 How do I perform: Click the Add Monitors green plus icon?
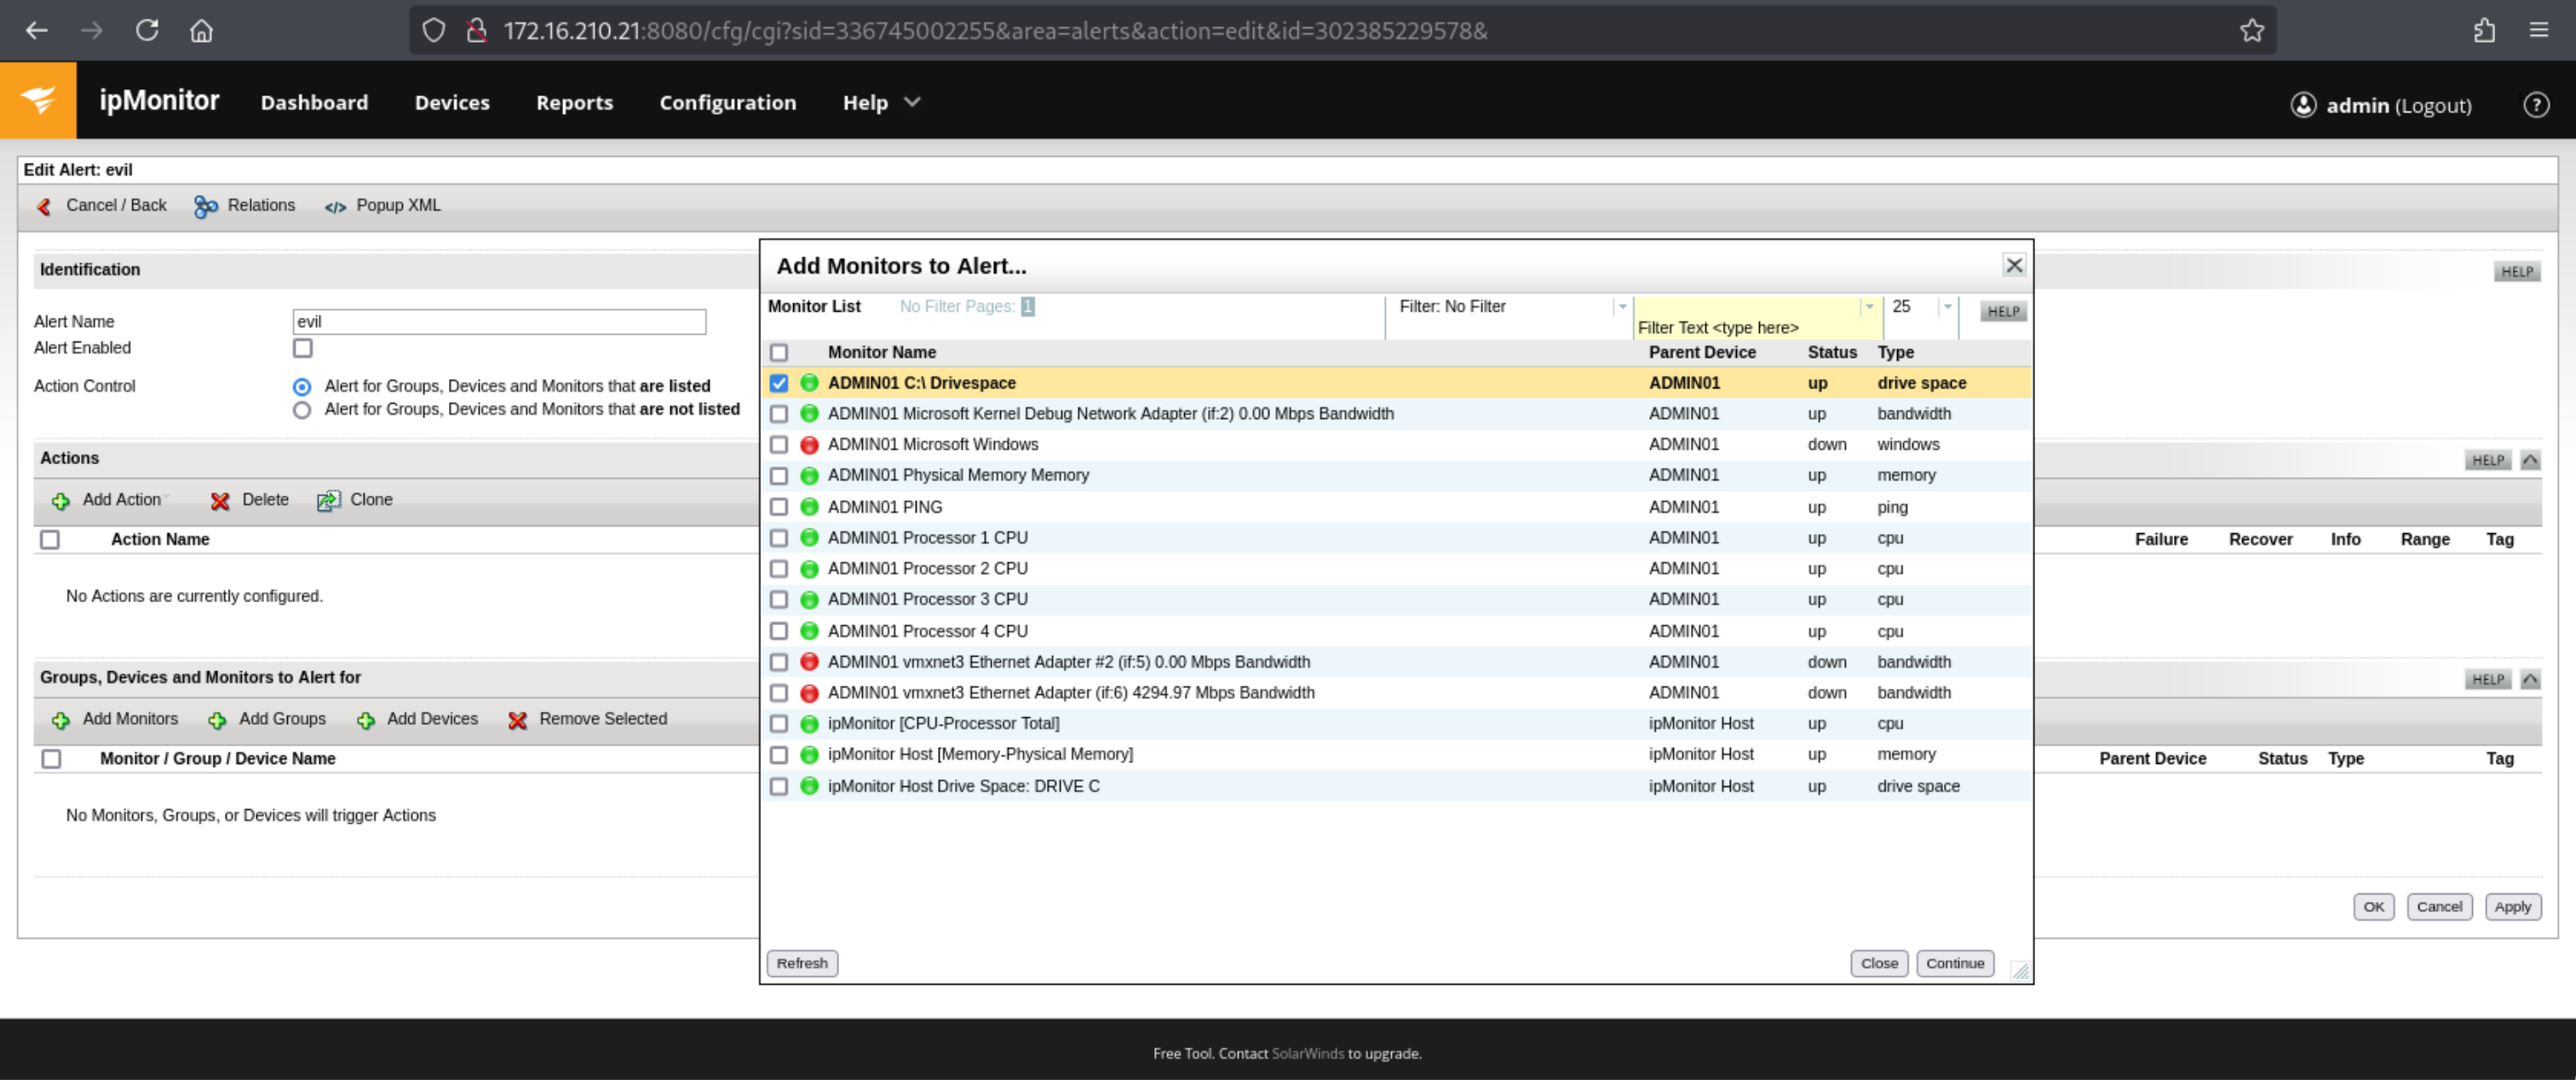click(x=61, y=720)
